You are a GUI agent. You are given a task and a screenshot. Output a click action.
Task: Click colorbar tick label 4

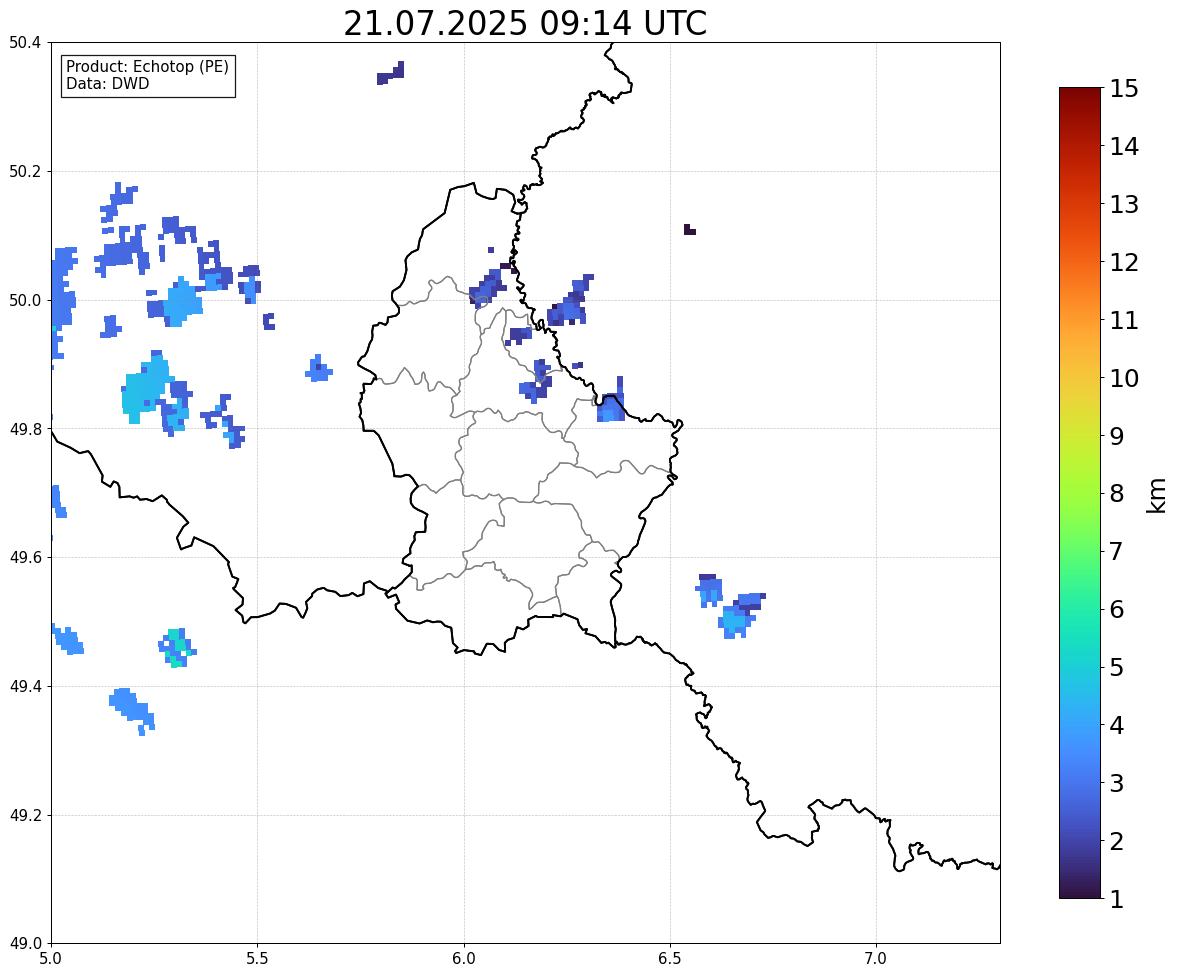coord(1117,725)
